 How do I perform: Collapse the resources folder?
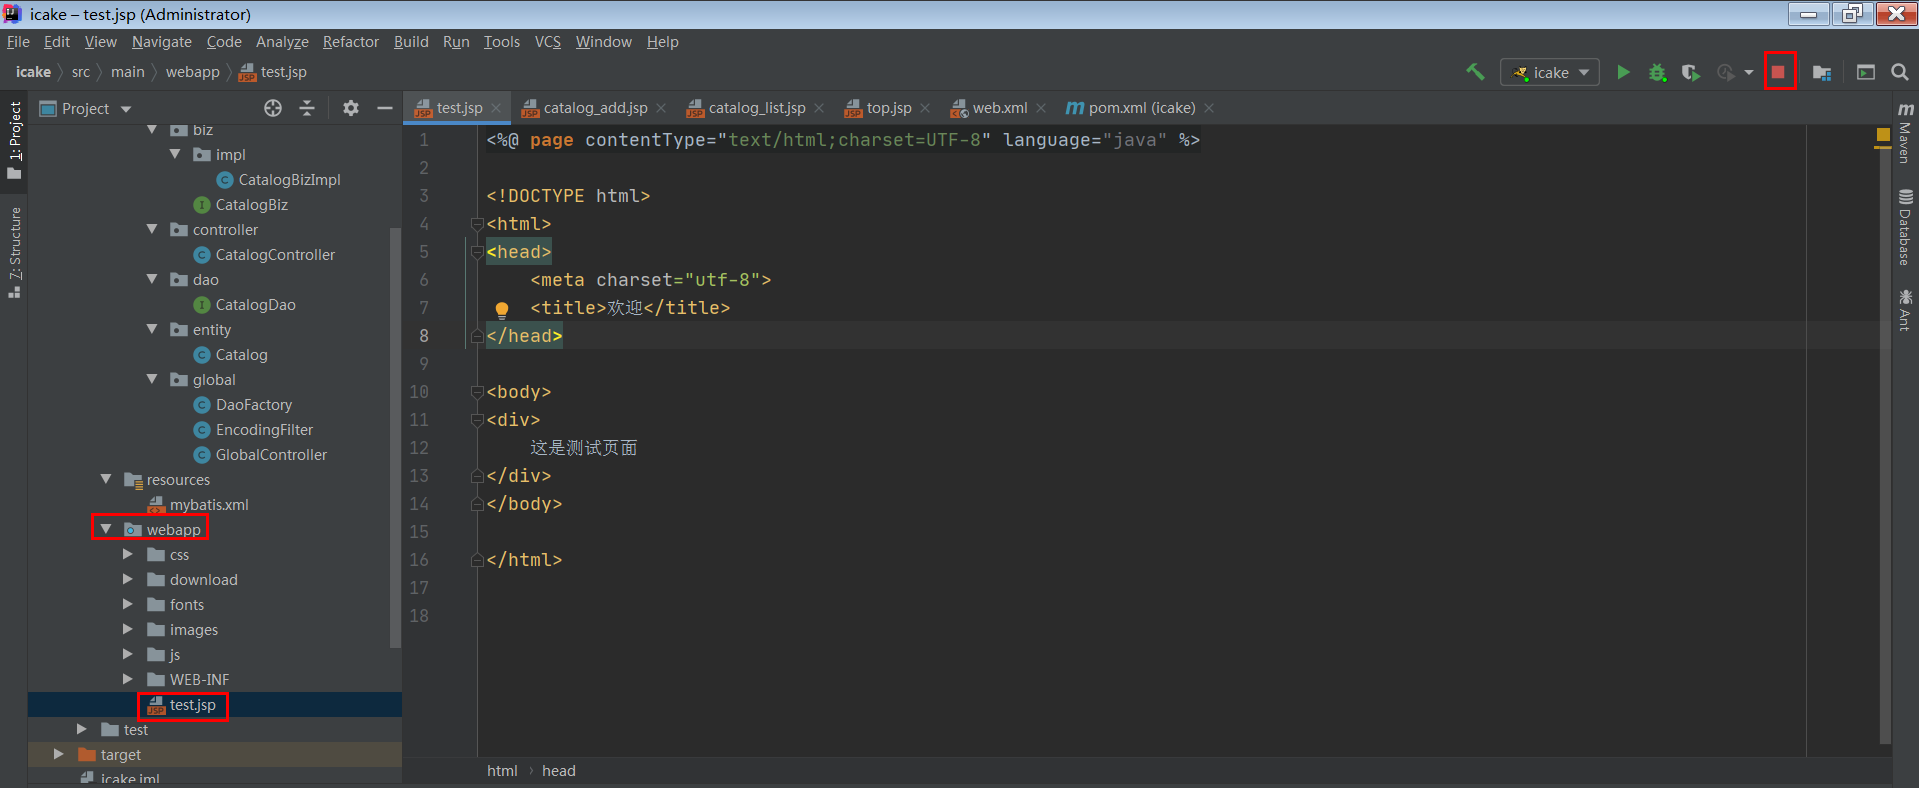click(106, 479)
